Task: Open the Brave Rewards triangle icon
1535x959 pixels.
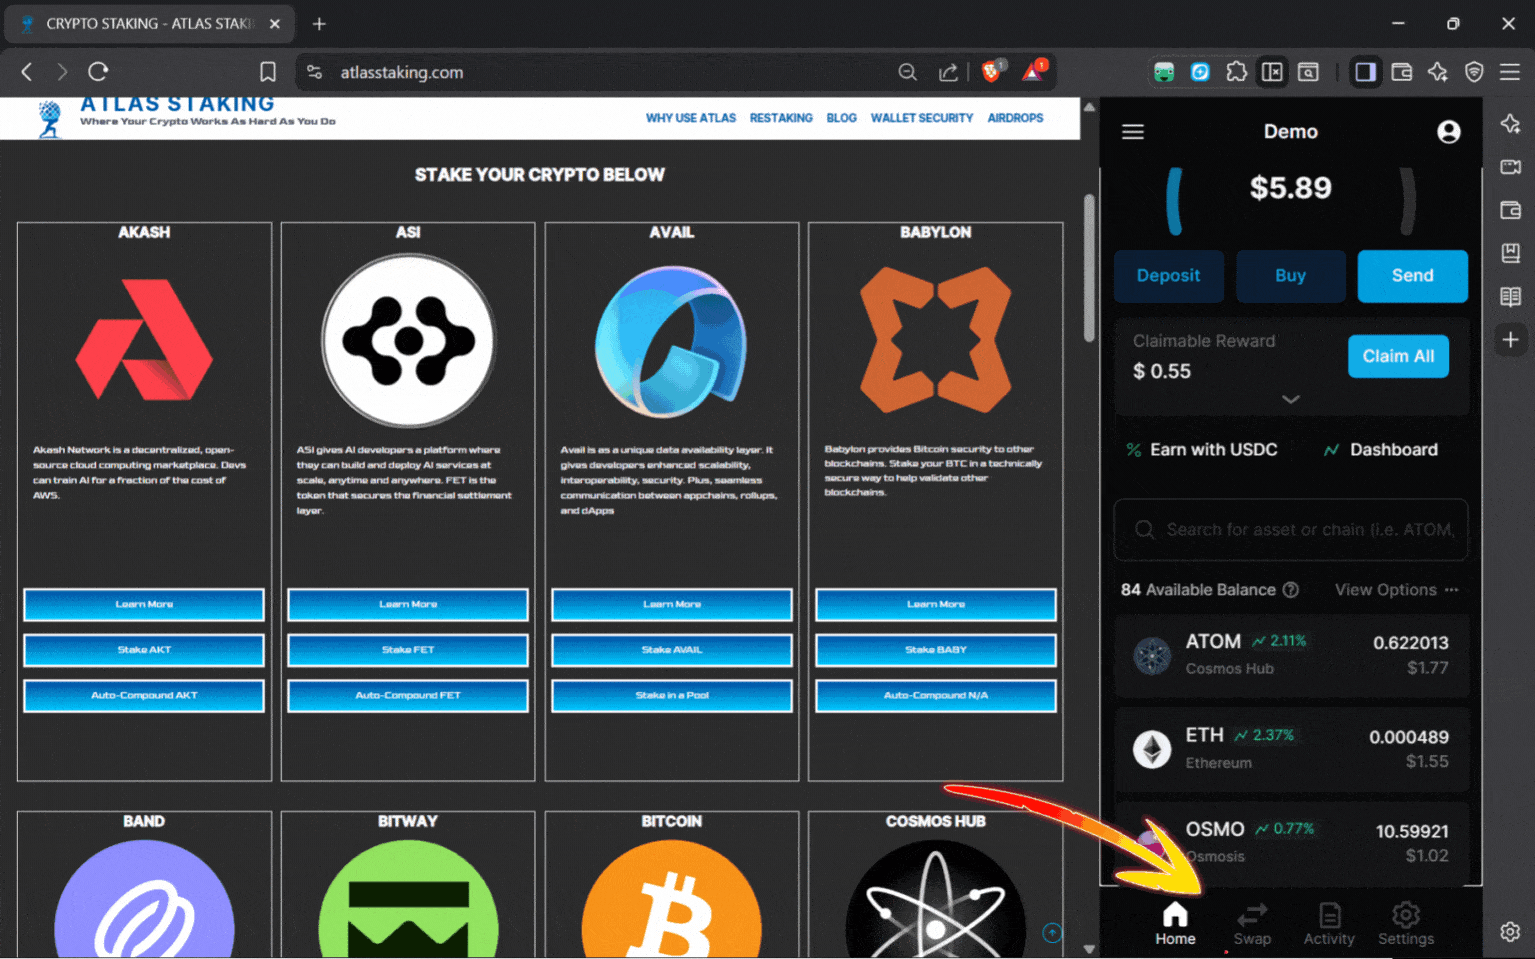Action: [1034, 71]
